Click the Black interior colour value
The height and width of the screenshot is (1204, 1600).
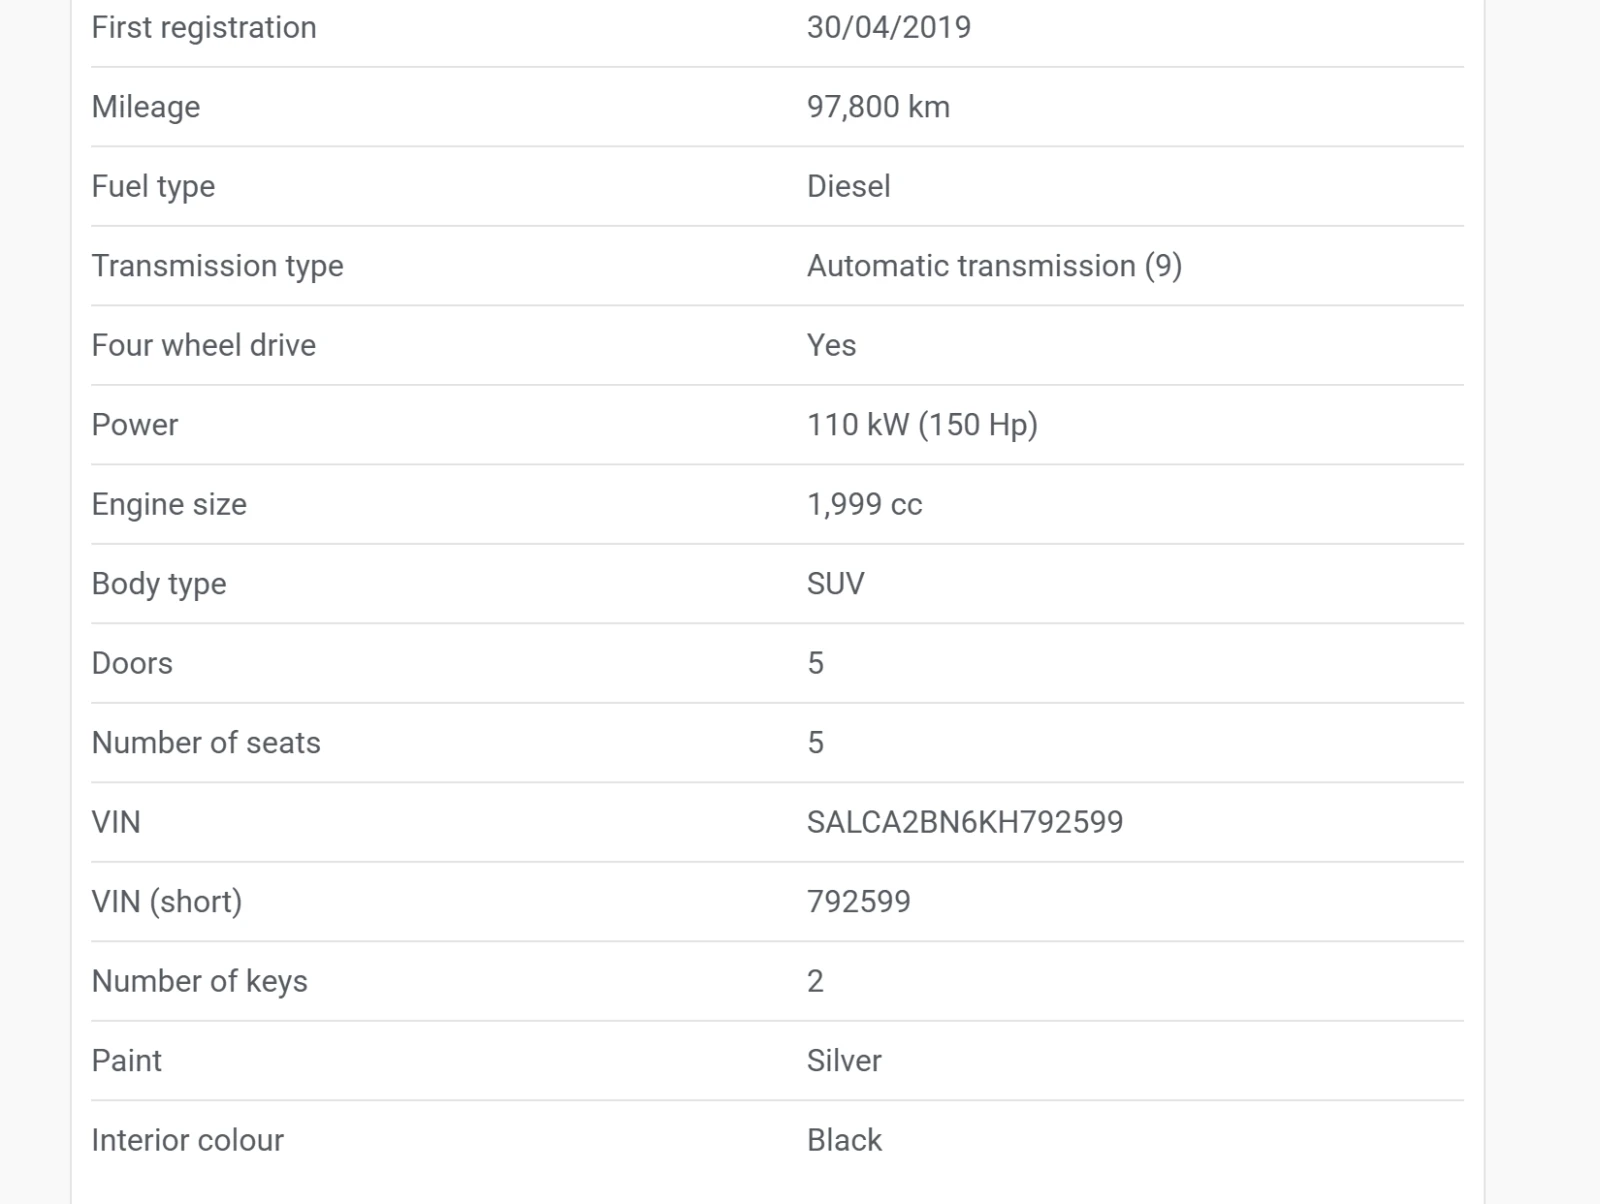pos(844,1140)
